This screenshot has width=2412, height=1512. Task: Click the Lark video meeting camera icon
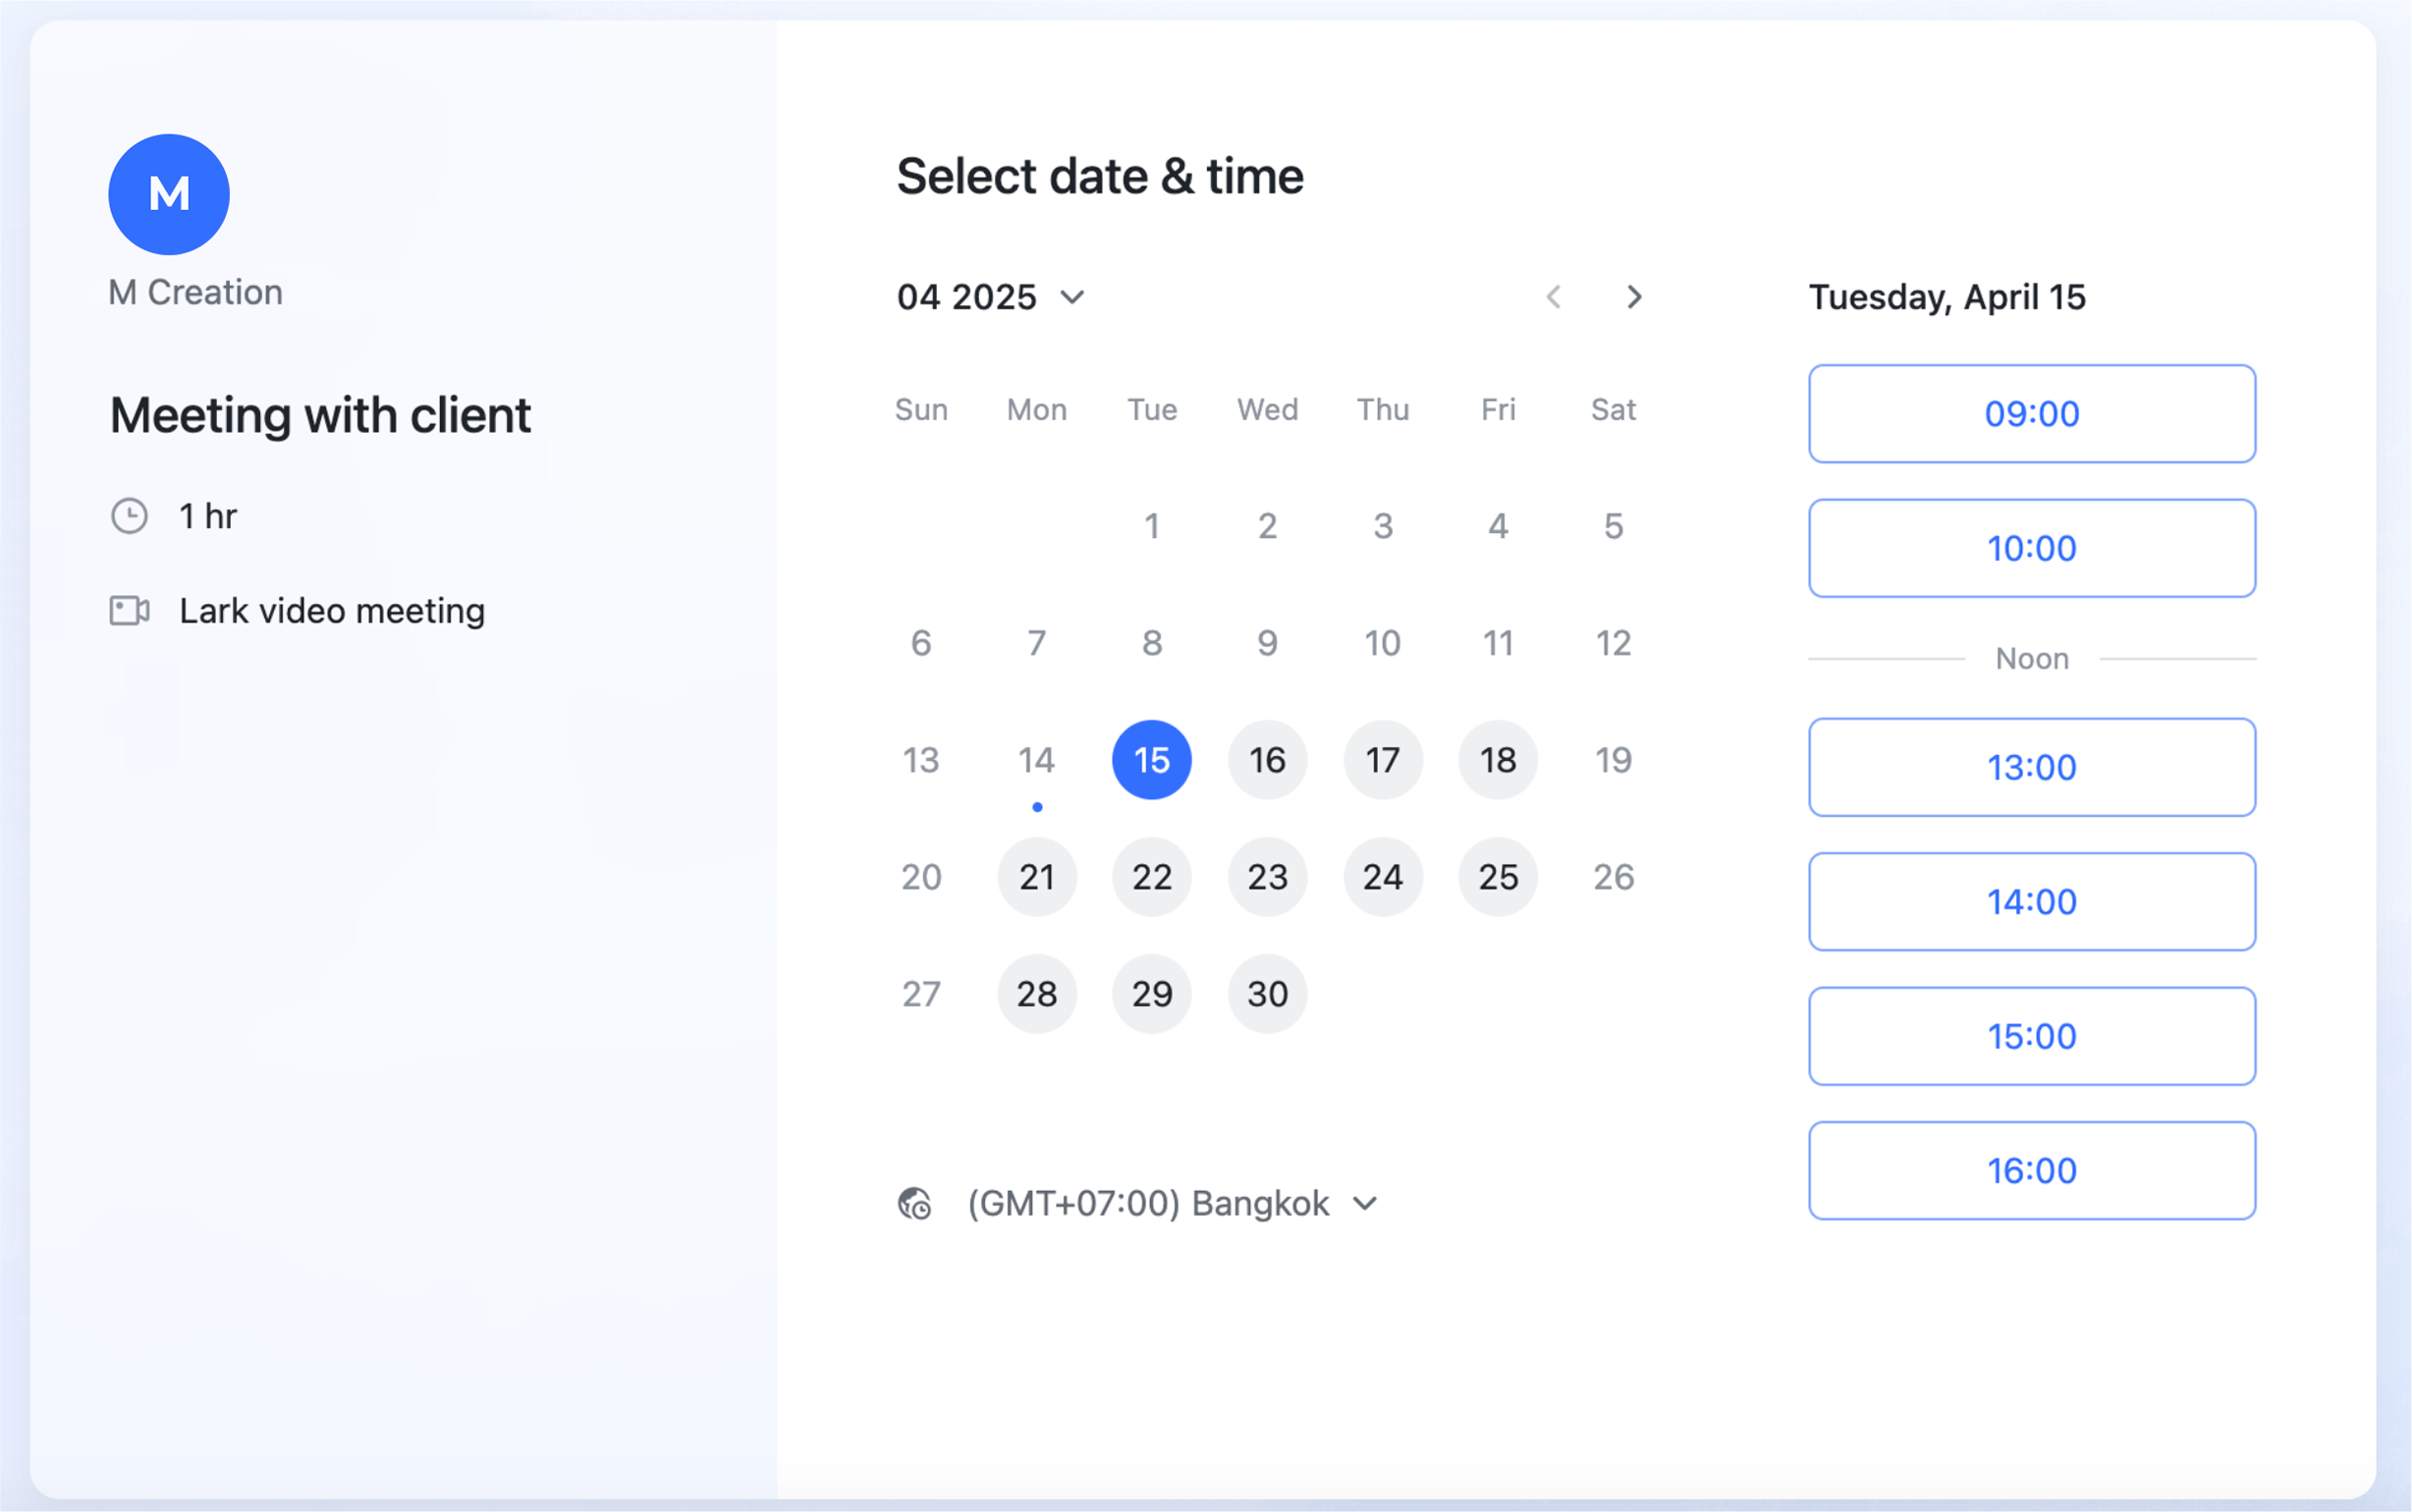coord(129,610)
